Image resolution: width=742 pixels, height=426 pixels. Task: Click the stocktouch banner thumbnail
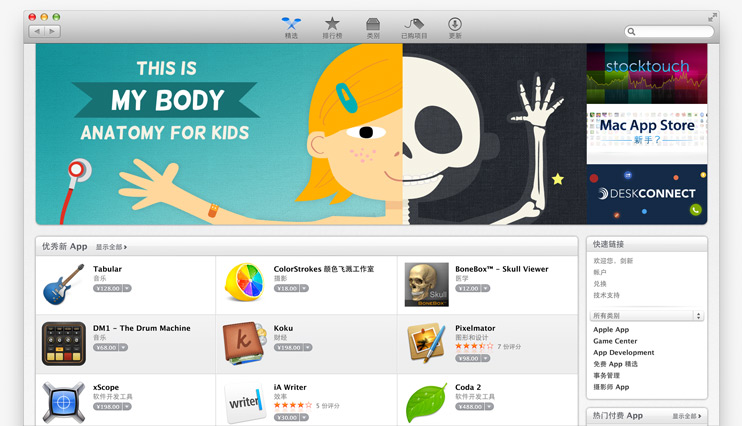click(x=647, y=74)
